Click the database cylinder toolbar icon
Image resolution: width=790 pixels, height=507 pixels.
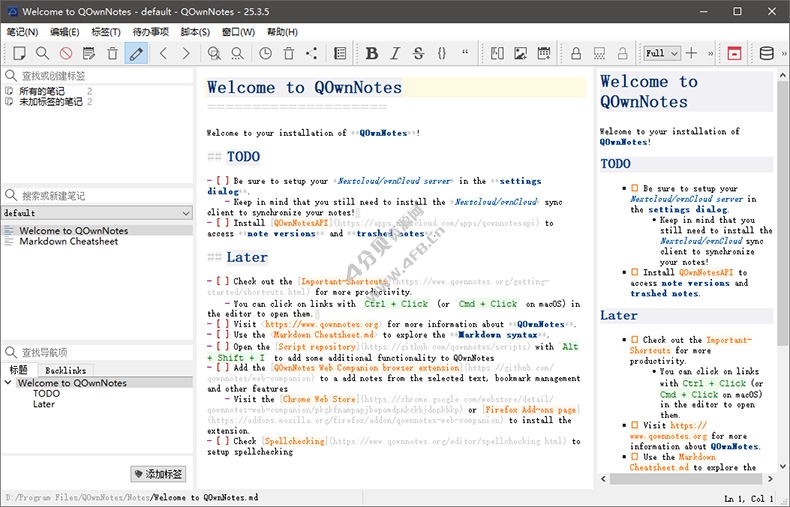(x=766, y=53)
